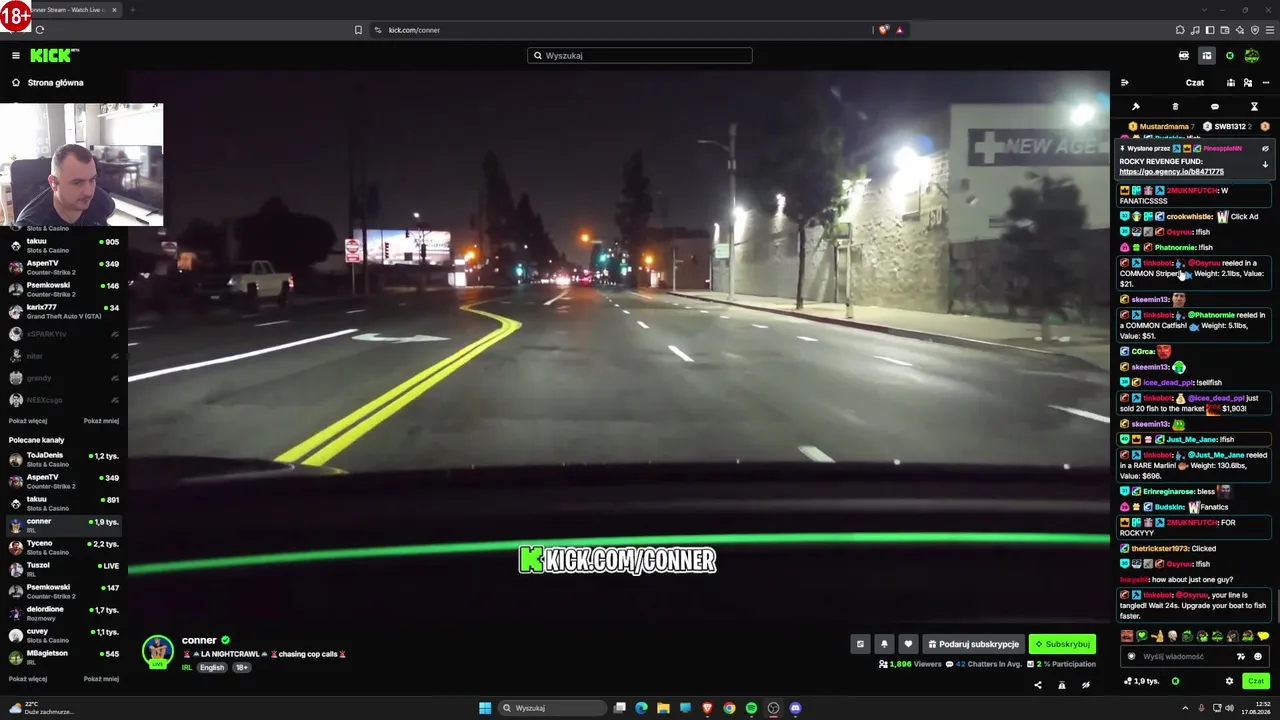Open the pinned go.egency.io link
The image size is (1280, 720).
coord(1171,172)
